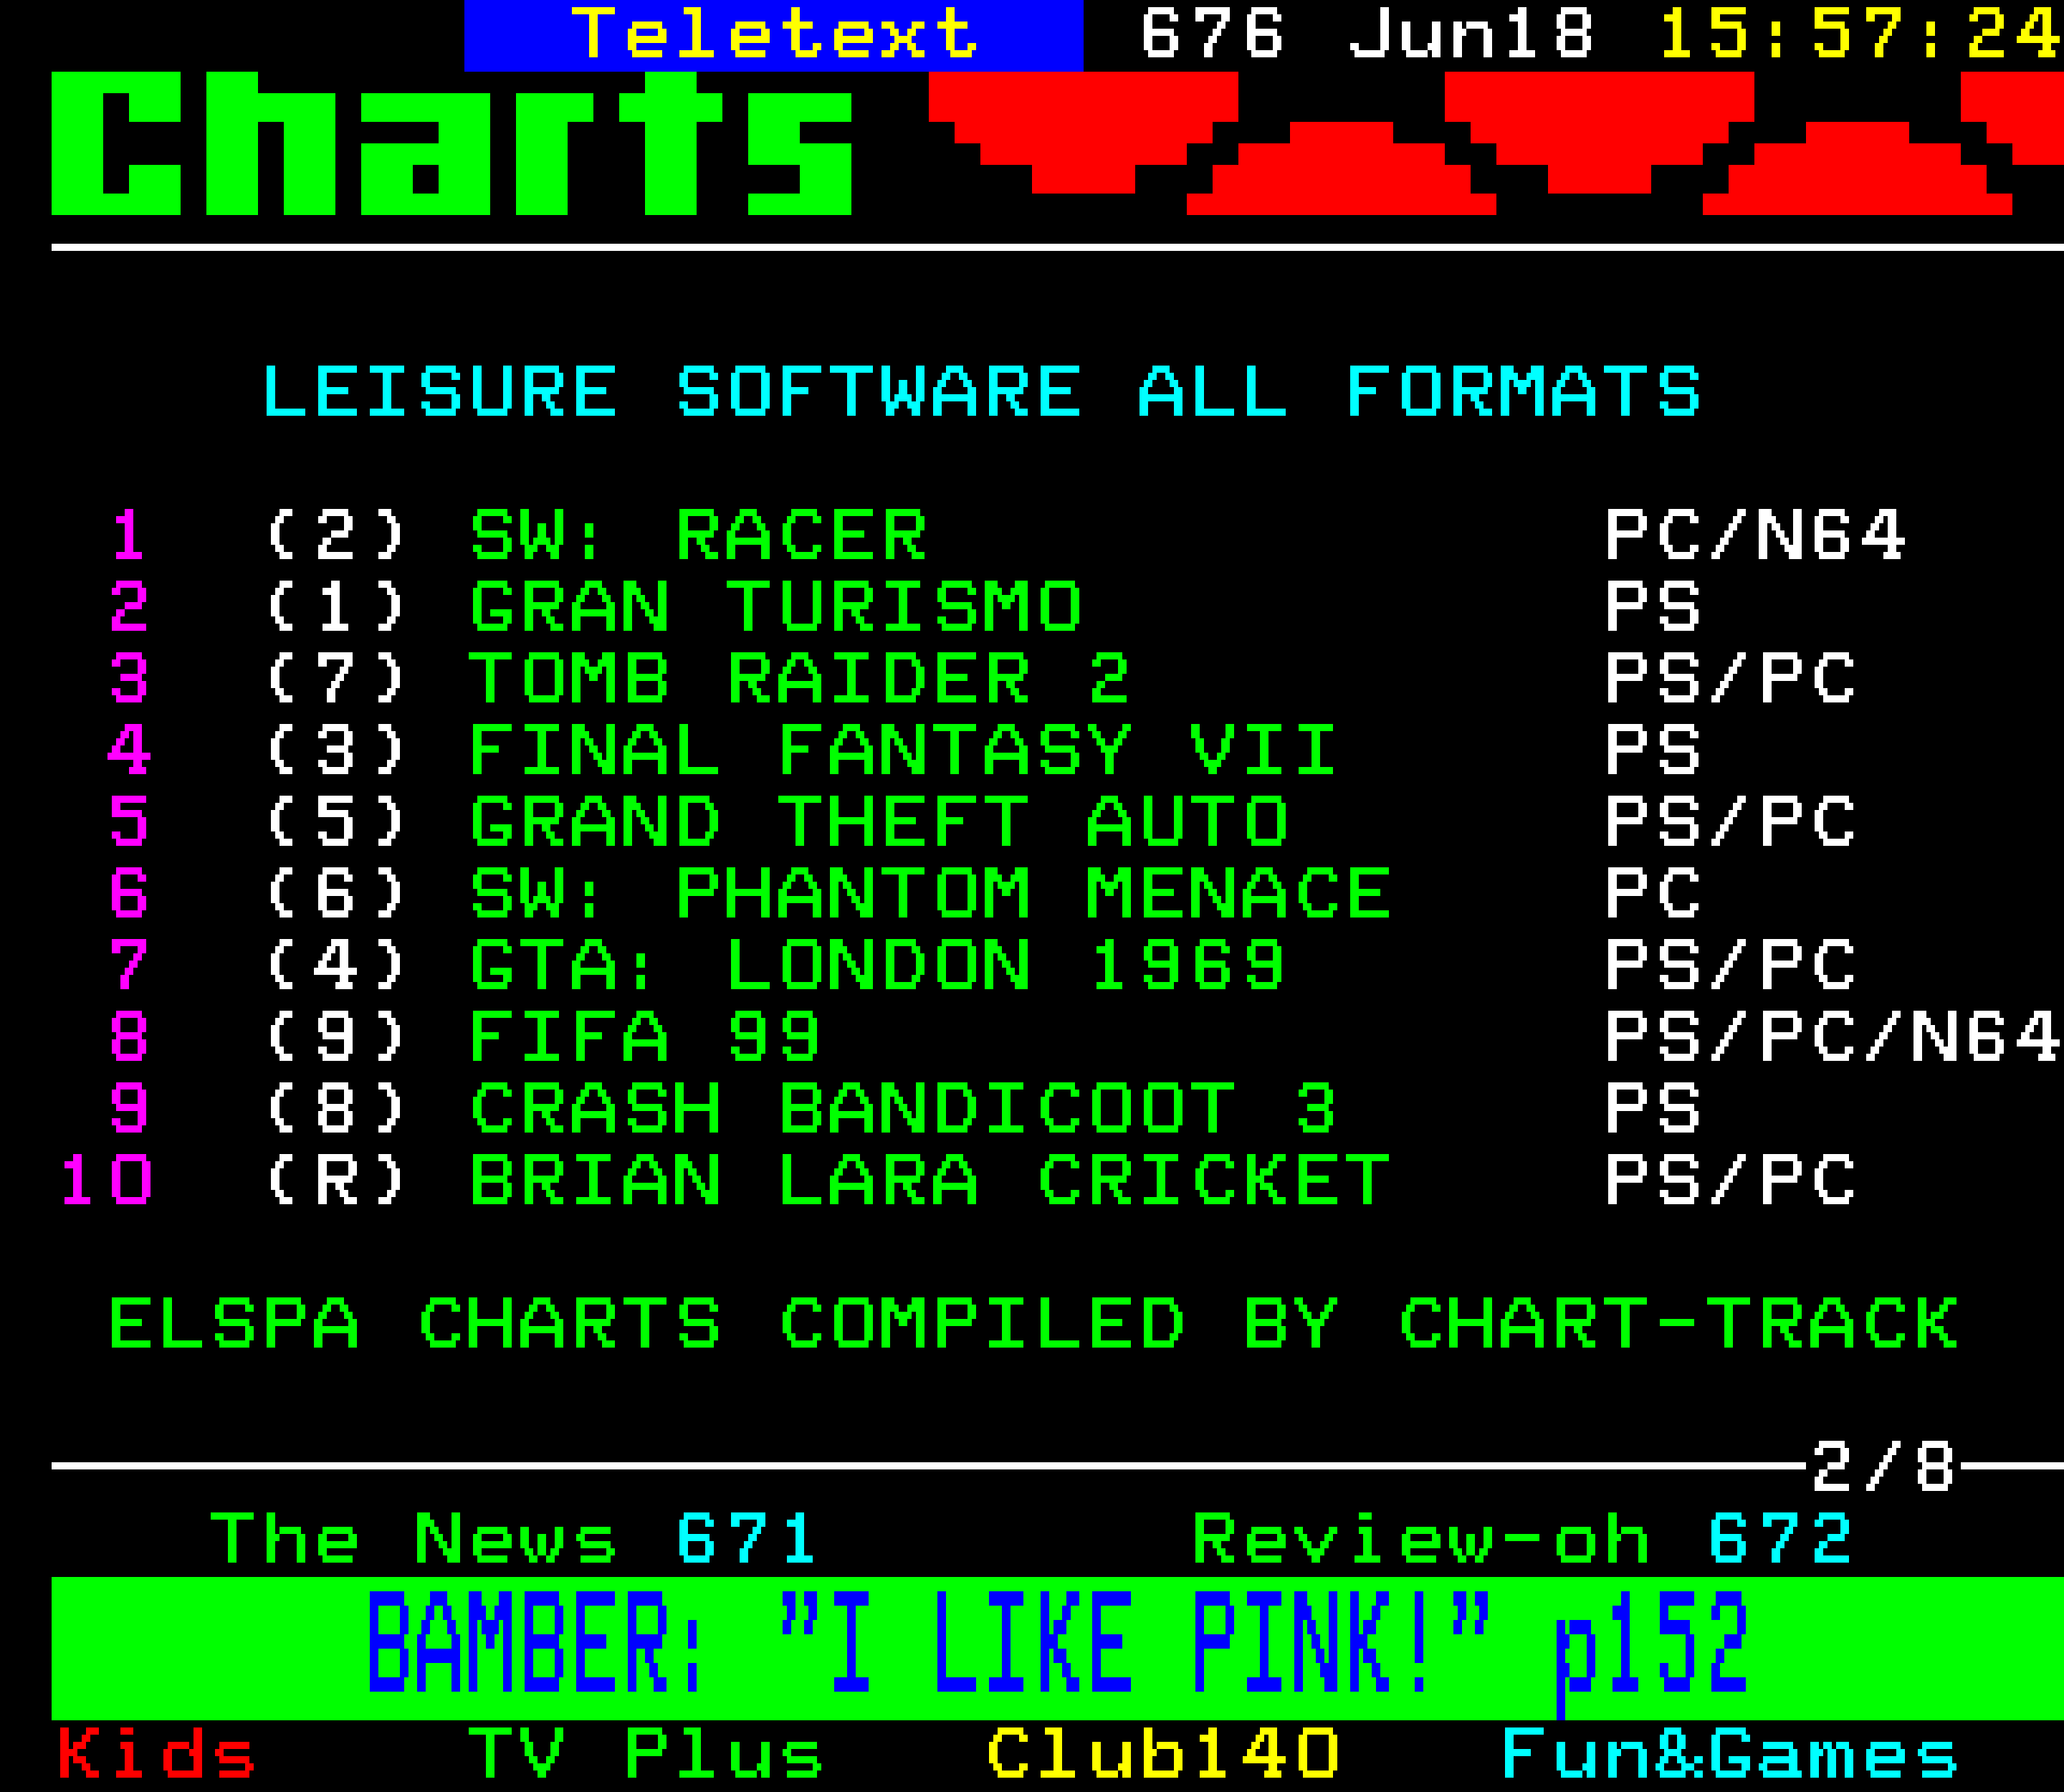
Task: Click the GRAND THEFT AUTO chart entry
Action: pyautogui.click(x=879, y=822)
